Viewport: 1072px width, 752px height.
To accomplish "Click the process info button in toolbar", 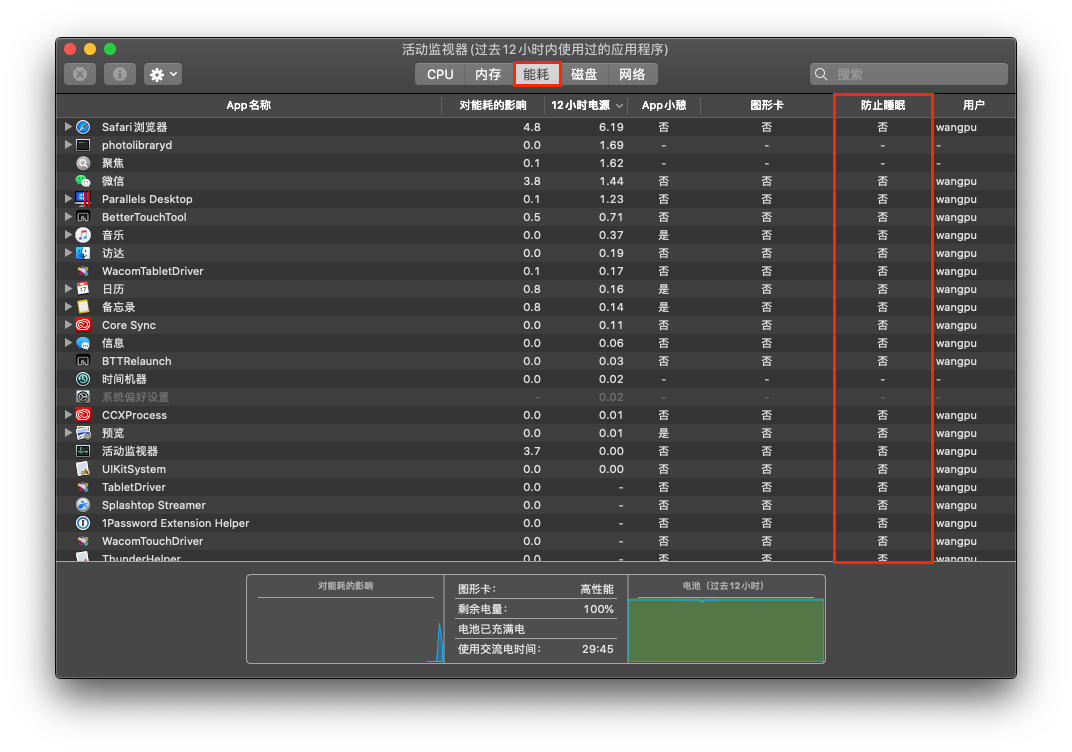I will [x=120, y=74].
